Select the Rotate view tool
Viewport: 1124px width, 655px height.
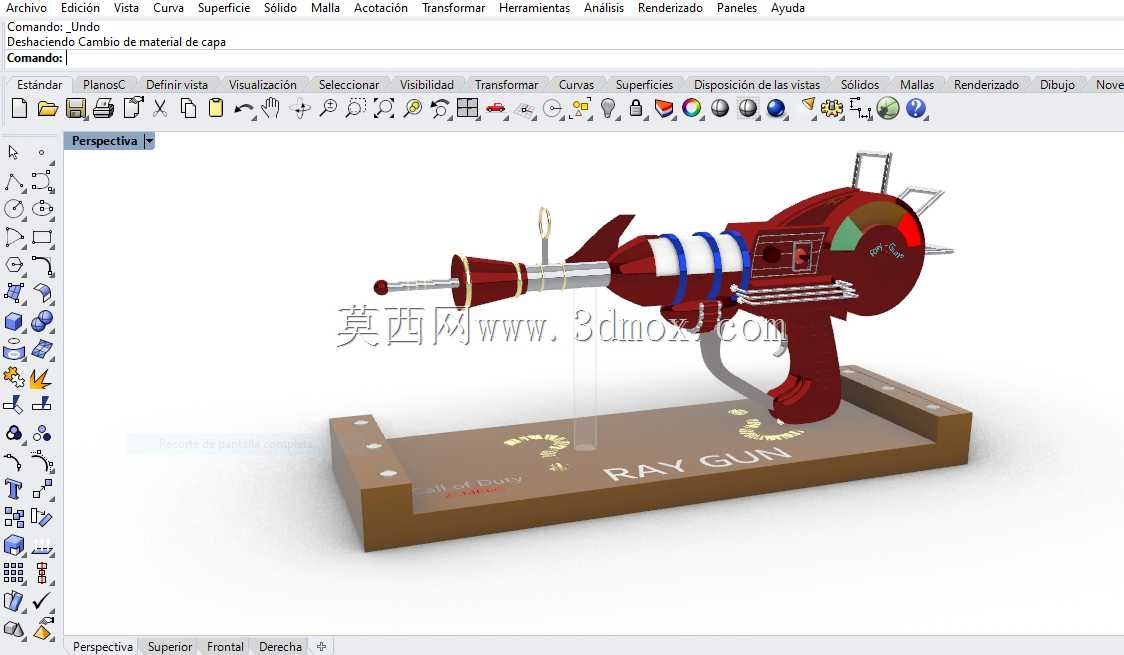(x=300, y=109)
